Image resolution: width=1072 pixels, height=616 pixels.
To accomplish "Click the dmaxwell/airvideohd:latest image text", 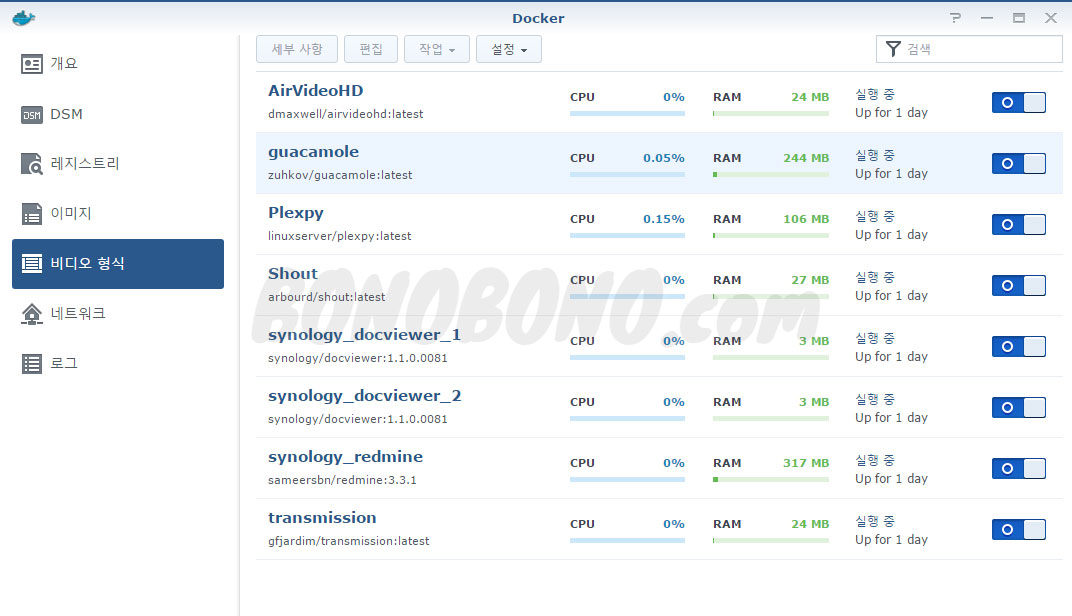I will pos(345,114).
